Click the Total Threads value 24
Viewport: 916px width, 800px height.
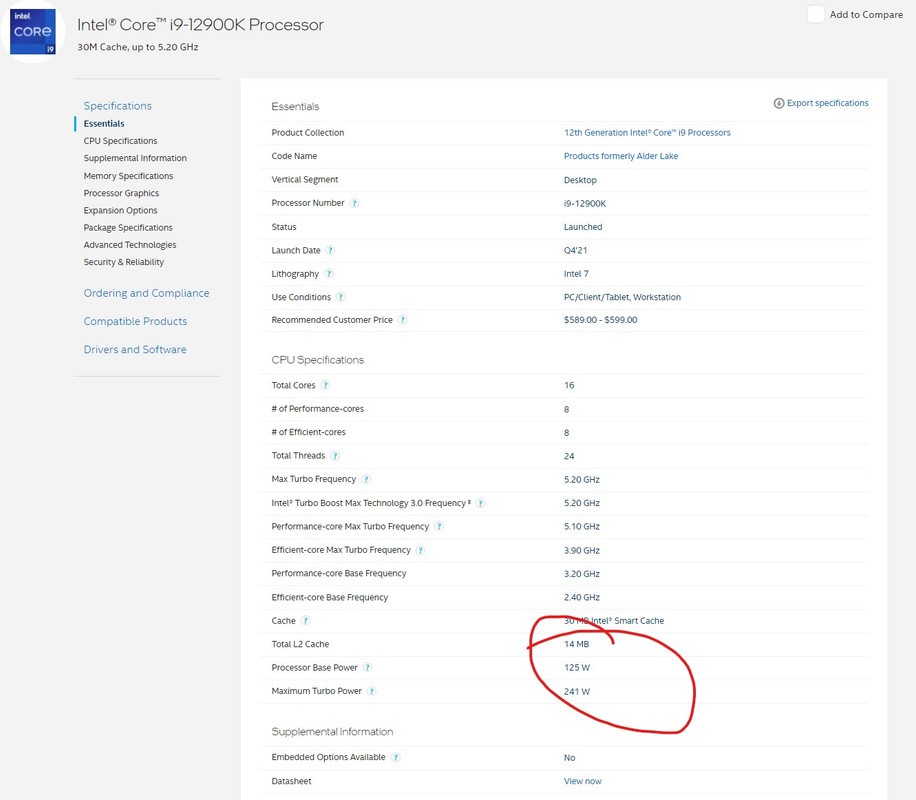click(x=569, y=456)
